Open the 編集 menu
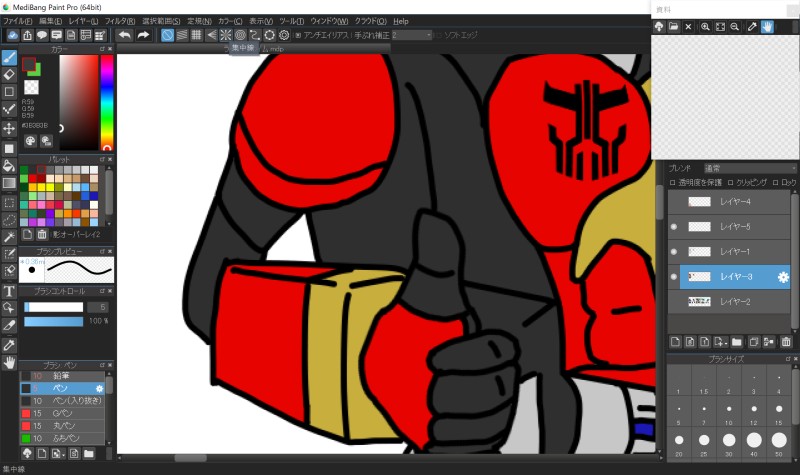 51,21
